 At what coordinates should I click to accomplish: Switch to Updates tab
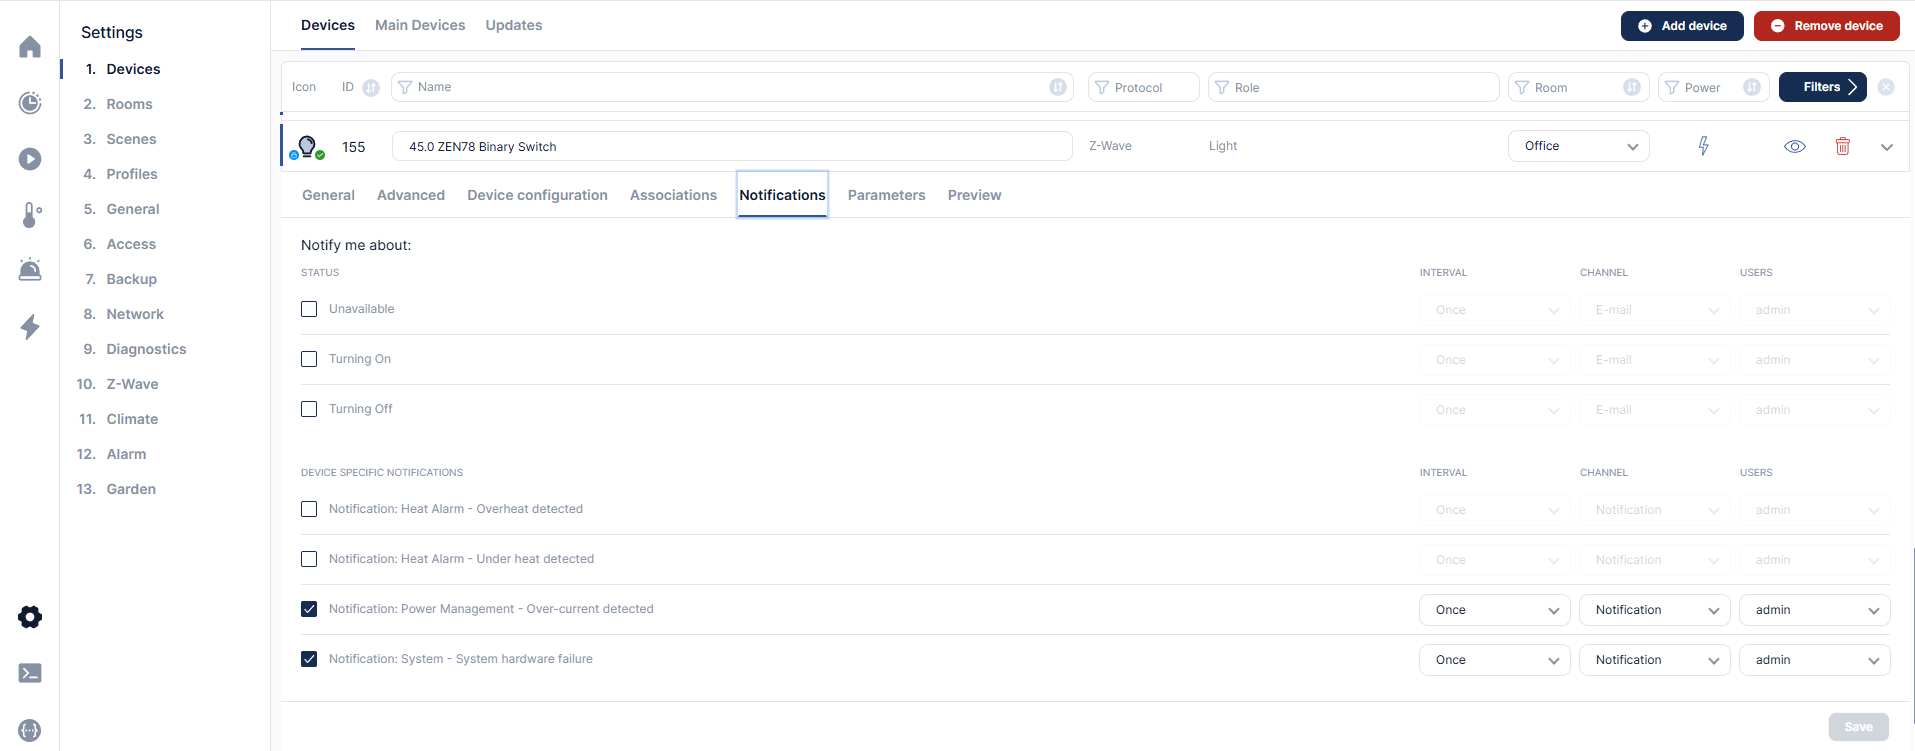514,25
